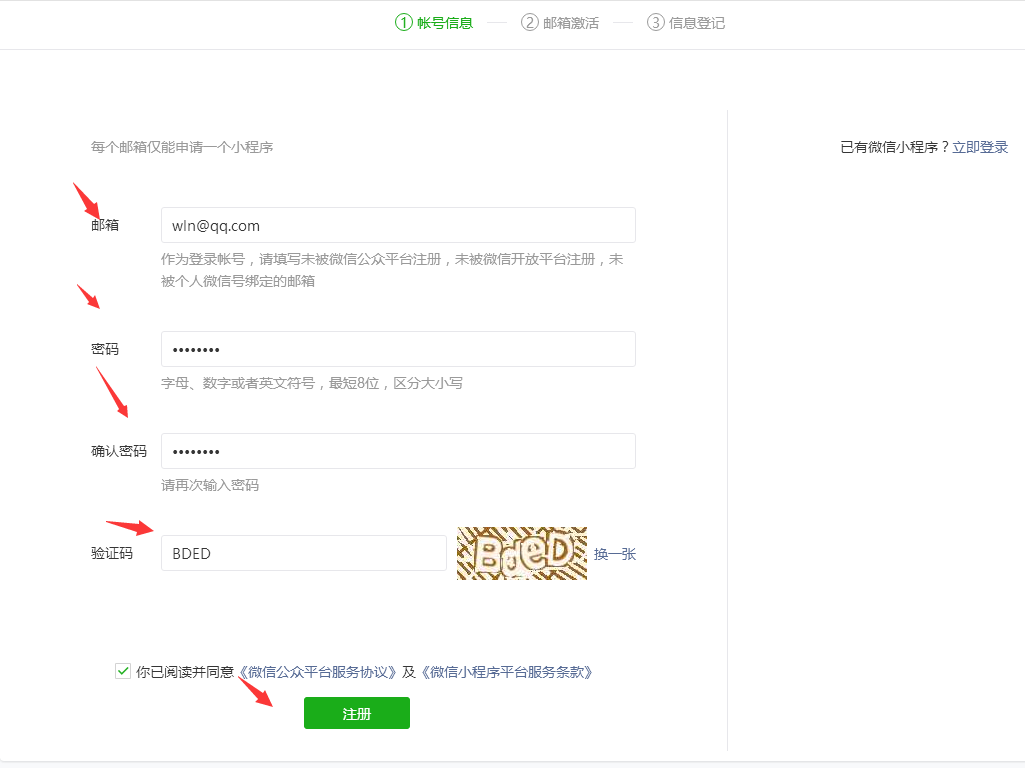Select the 邮箱激活 step label

pos(571,23)
